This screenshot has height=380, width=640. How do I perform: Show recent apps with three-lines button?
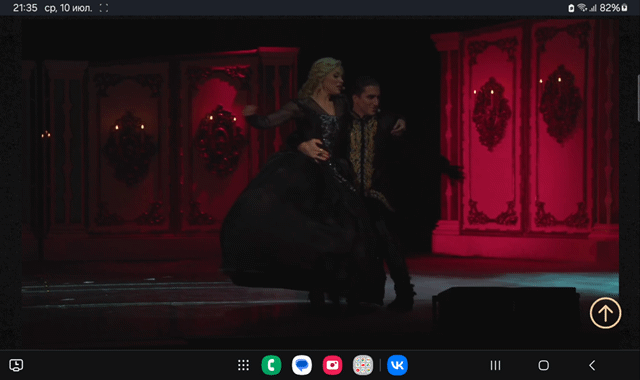click(x=496, y=365)
